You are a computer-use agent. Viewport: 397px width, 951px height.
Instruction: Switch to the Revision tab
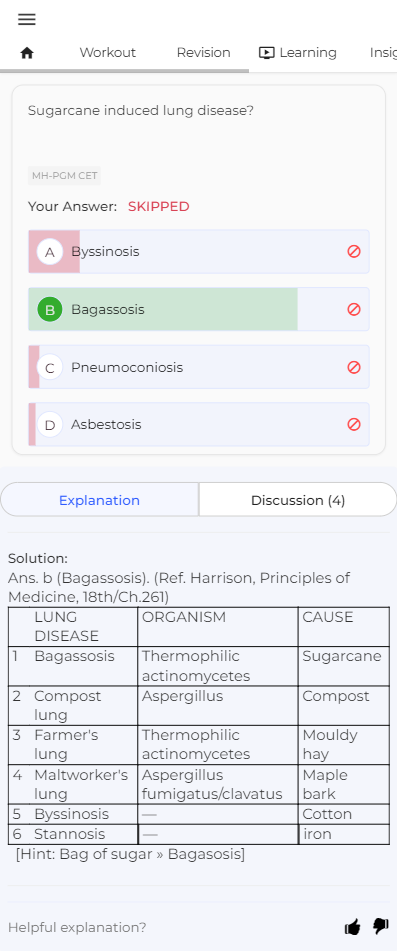click(204, 53)
